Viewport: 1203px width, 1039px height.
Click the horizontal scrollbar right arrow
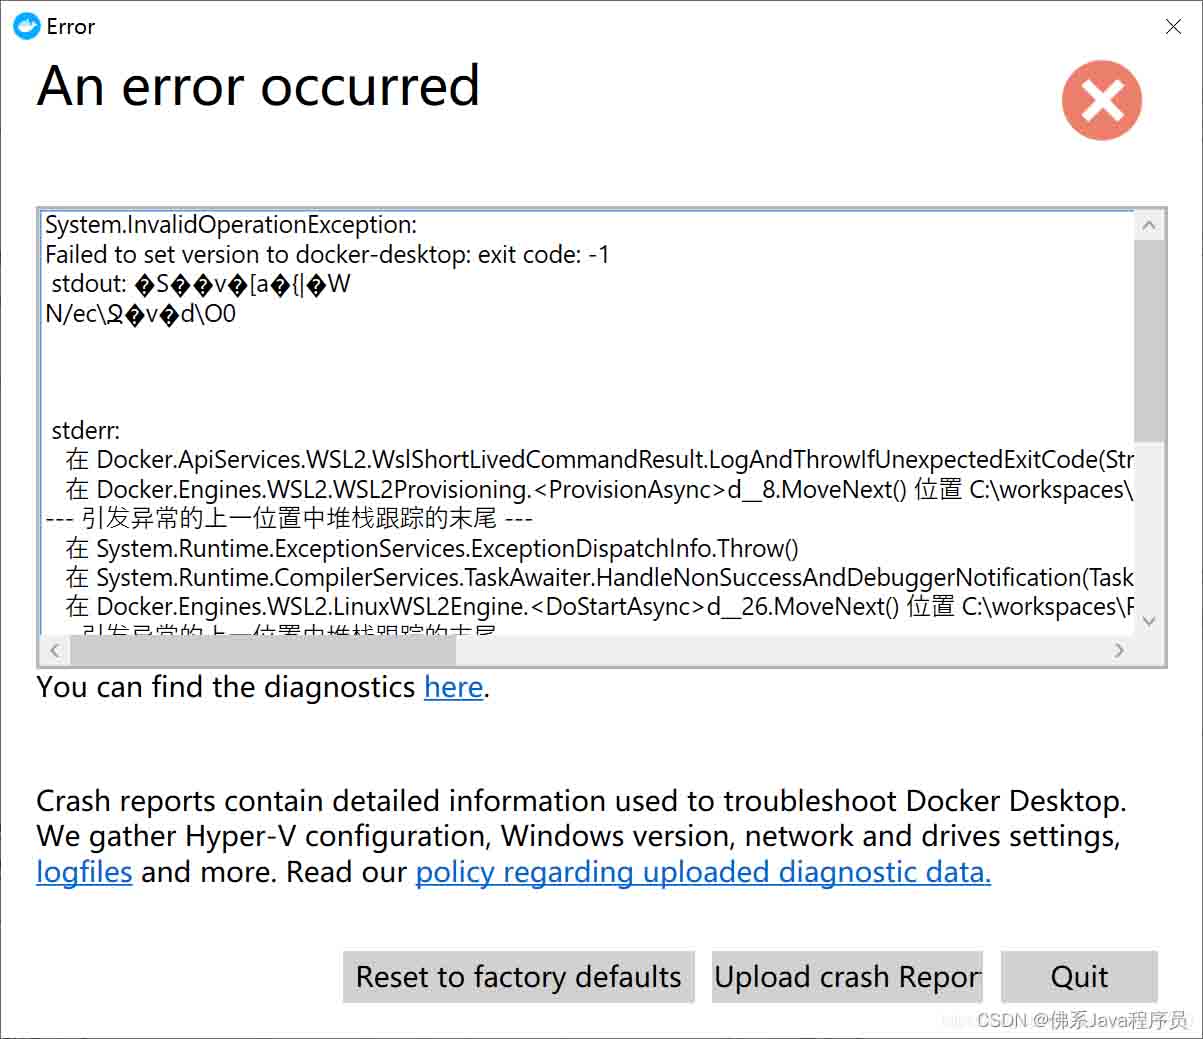coord(1119,650)
